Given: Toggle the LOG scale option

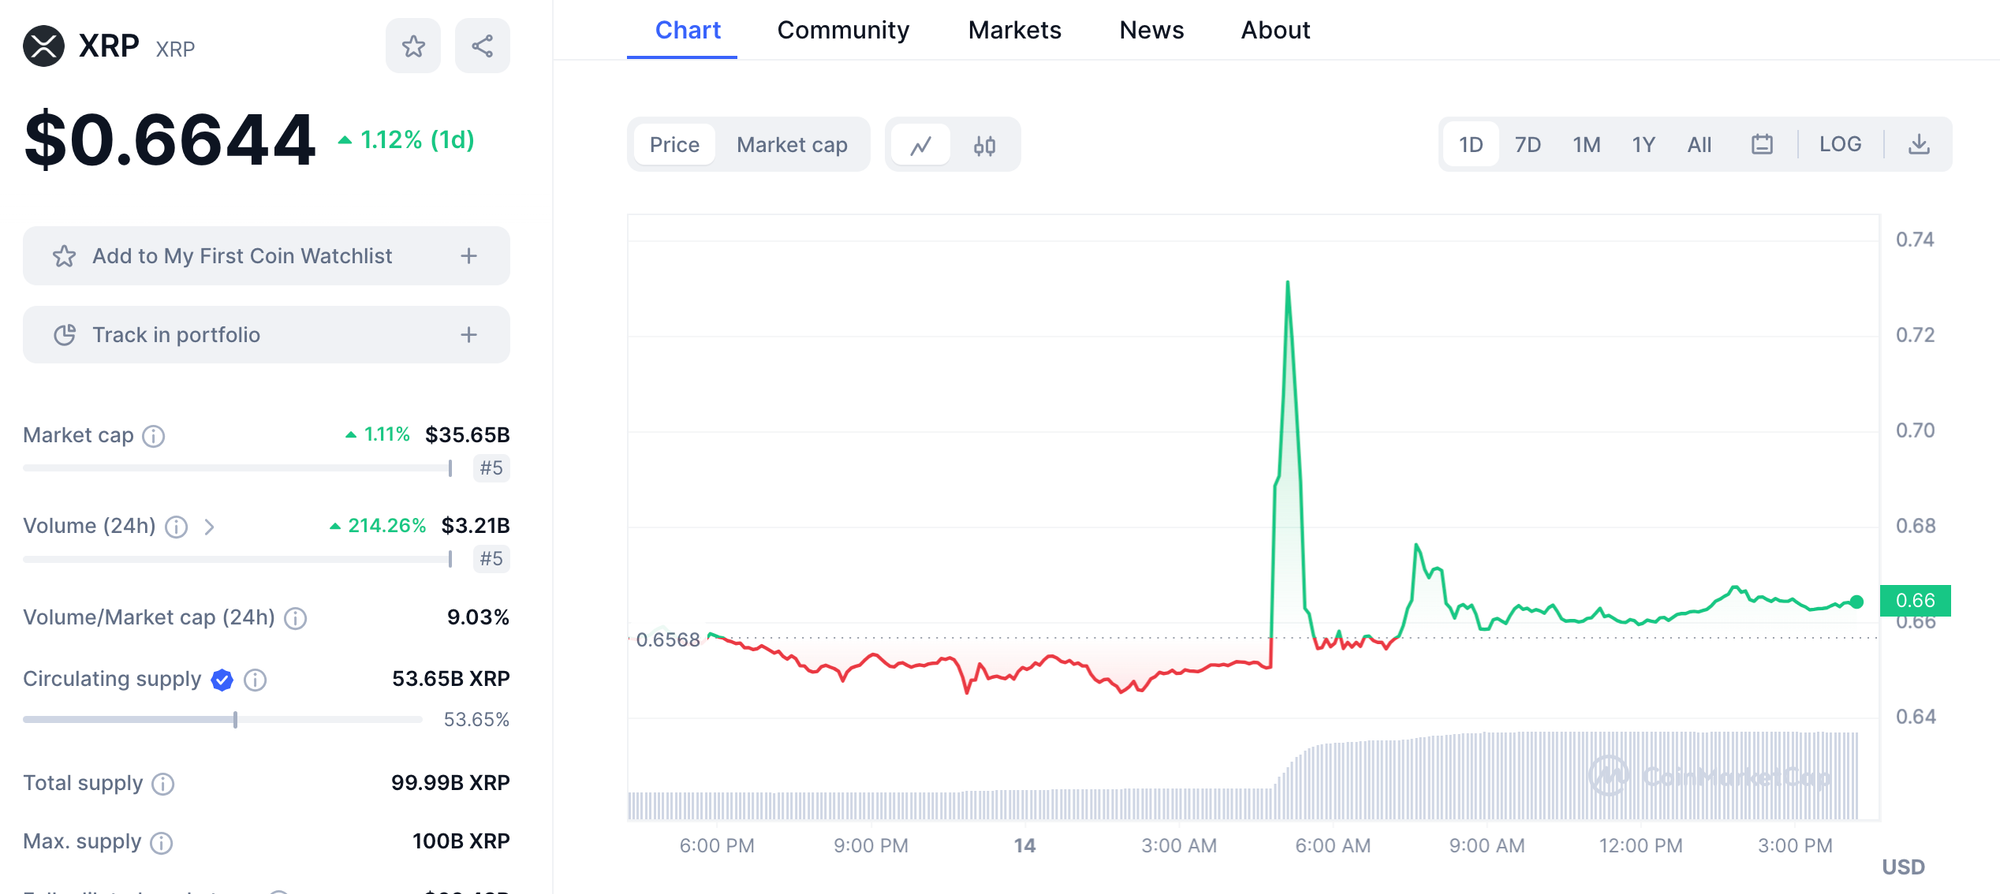Looking at the screenshot, I should (1840, 144).
